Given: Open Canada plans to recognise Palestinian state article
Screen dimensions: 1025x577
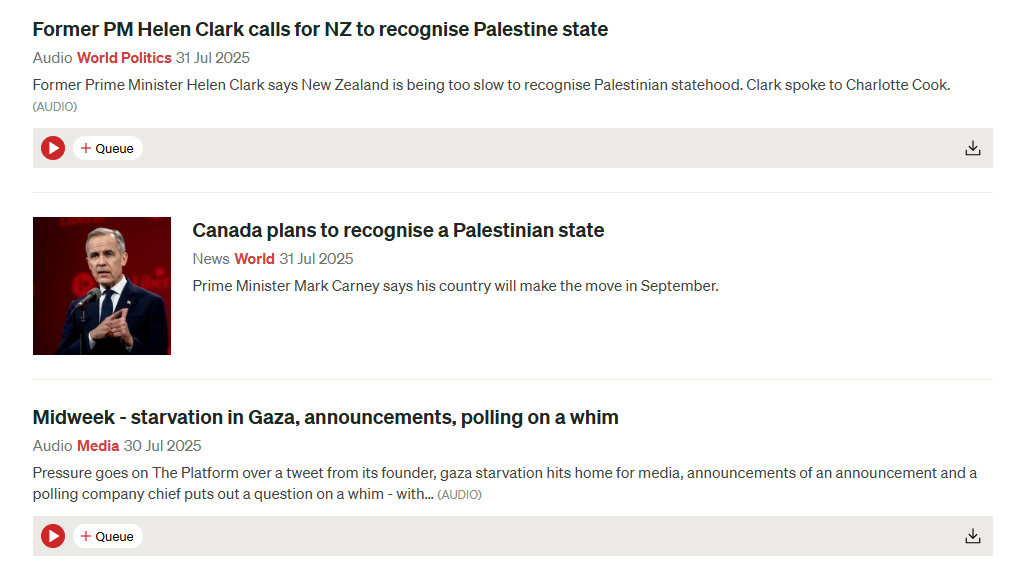Looking at the screenshot, I should tap(398, 230).
